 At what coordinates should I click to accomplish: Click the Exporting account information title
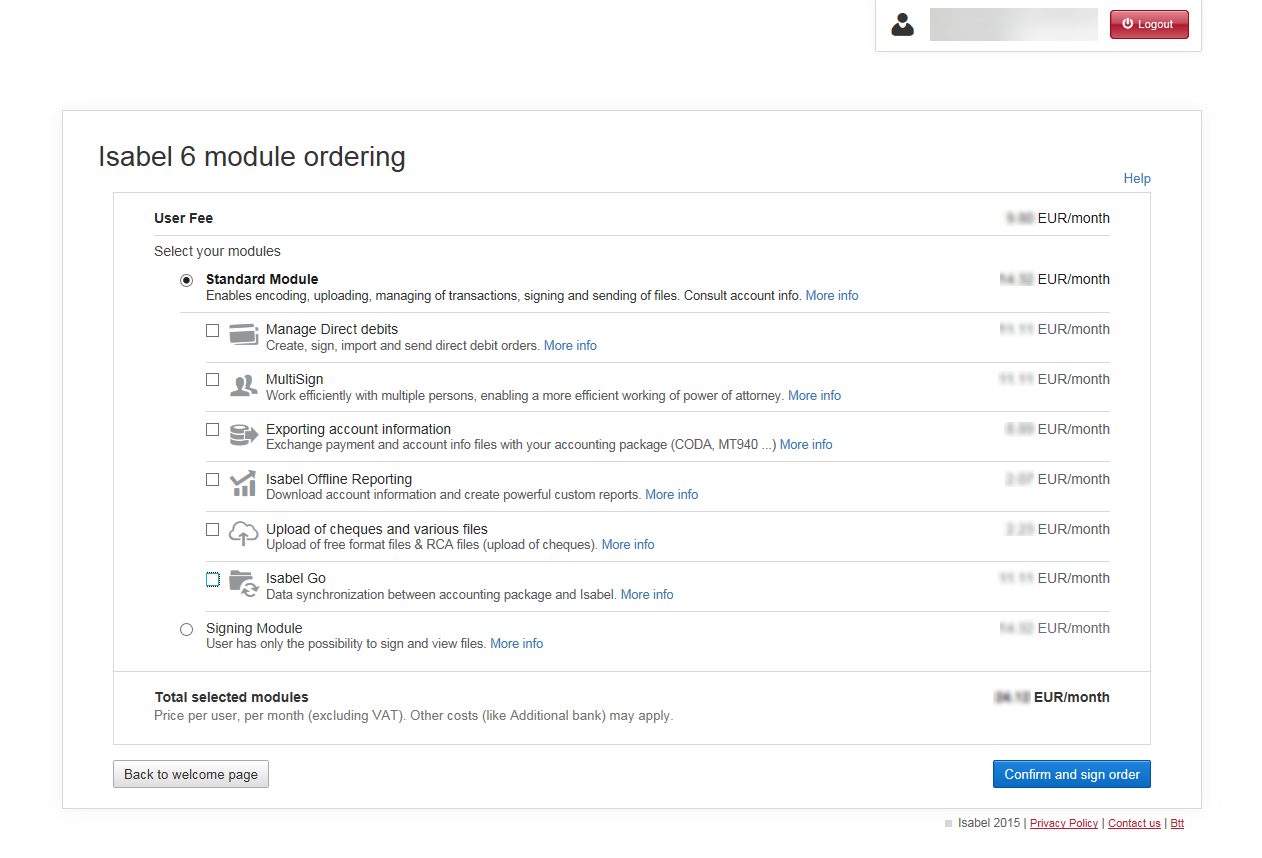pos(358,429)
